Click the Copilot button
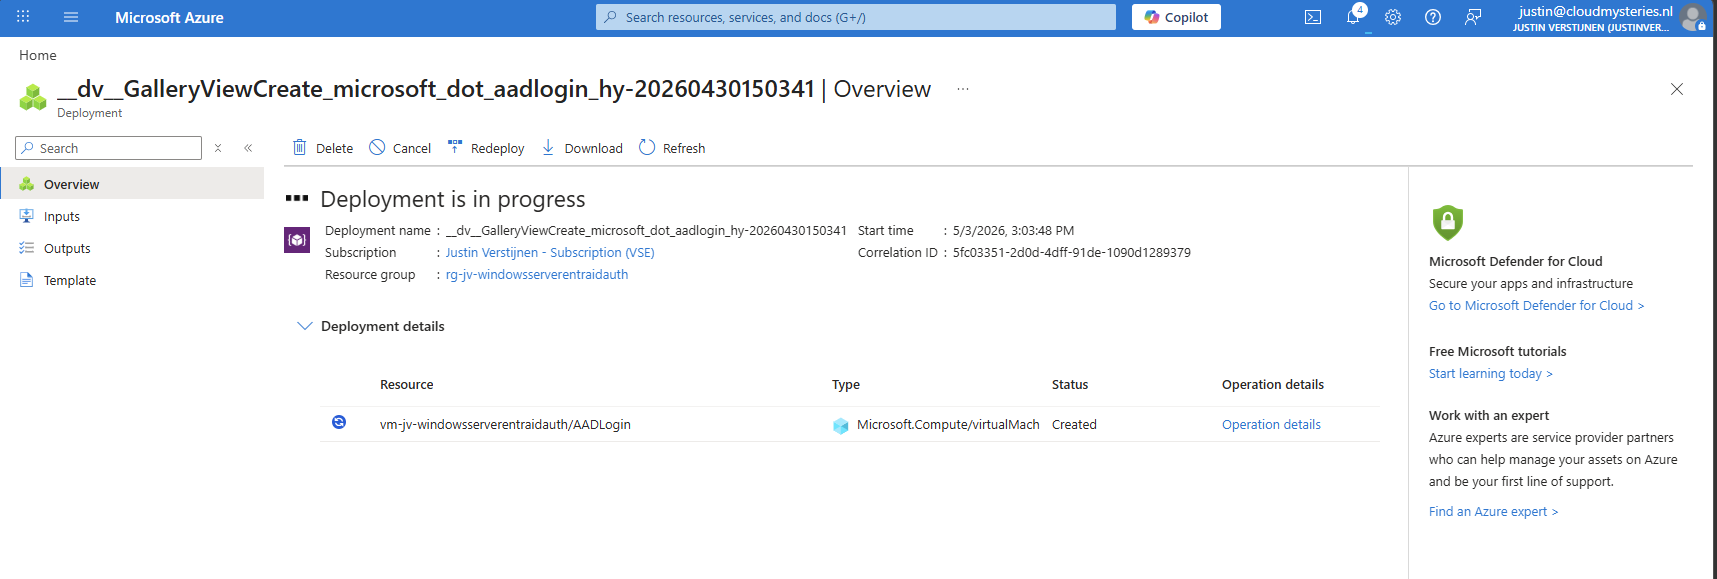Image resolution: width=1717 pixels, height=579 pixels. [1176, 17]
